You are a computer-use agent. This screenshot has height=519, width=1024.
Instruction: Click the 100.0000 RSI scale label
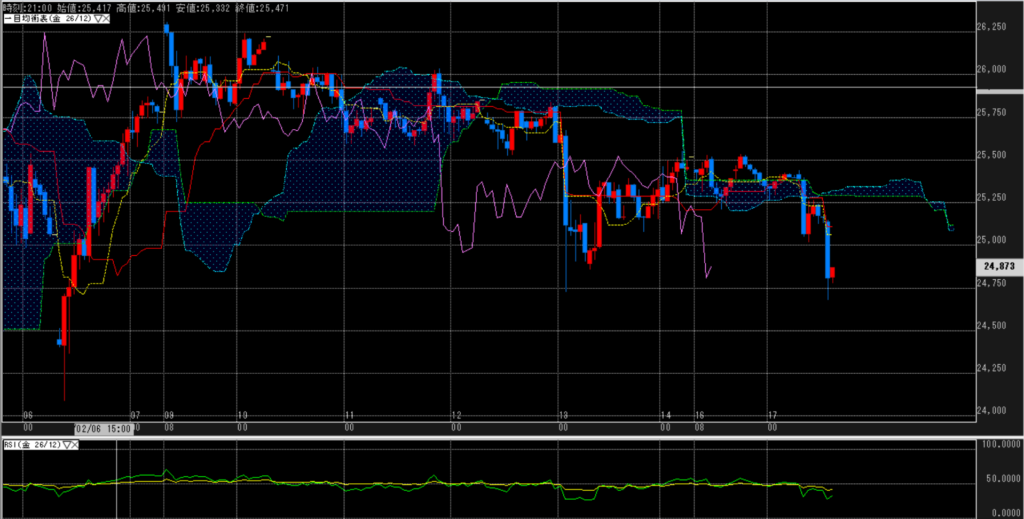click(x=1000, y=441)
